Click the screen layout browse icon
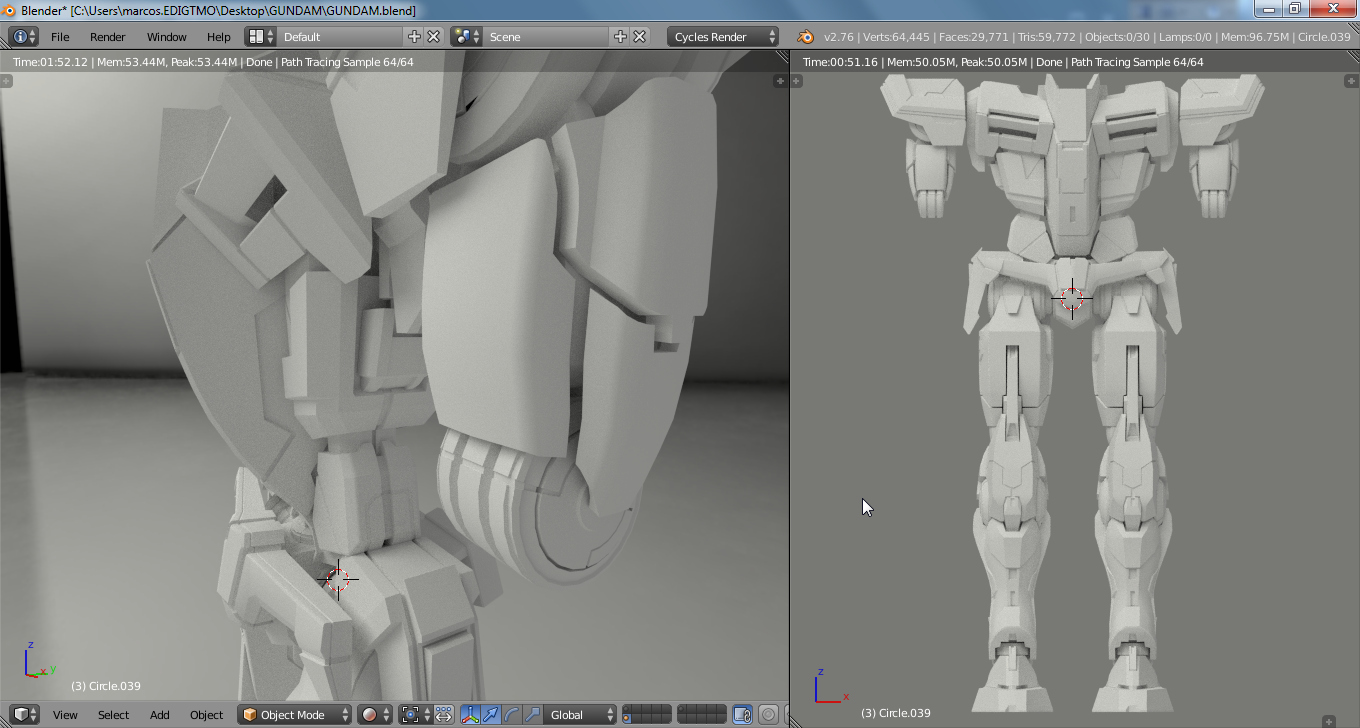 tap(261, 37)
